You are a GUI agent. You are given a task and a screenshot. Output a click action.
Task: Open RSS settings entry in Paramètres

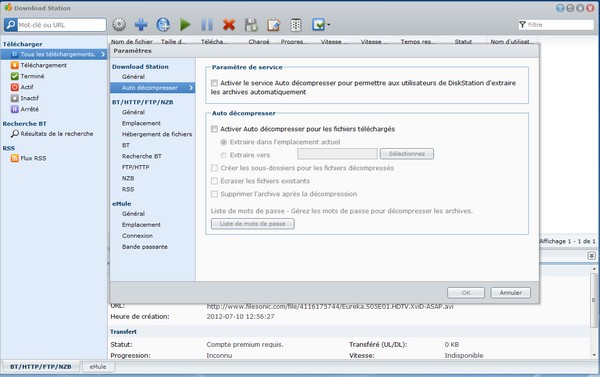pos(128,189)
